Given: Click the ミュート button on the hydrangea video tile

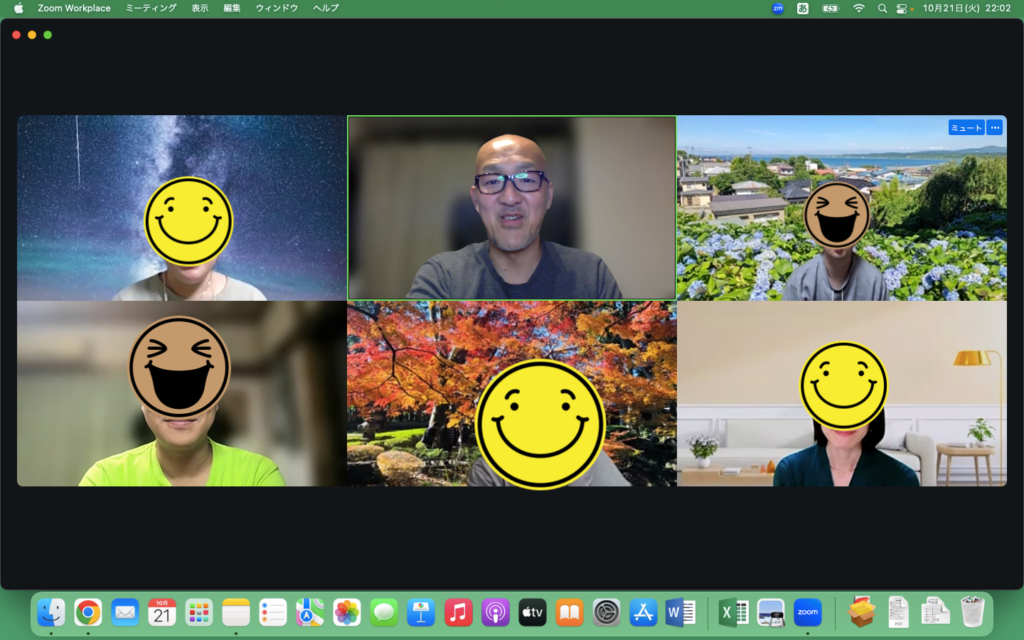Looking at the screenshot, I should (966, 128).
